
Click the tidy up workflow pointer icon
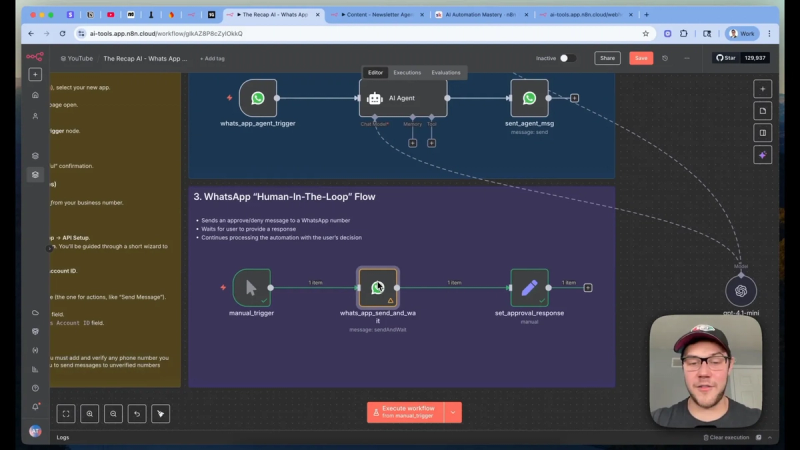pyautogui.click(x=161, y=414)
